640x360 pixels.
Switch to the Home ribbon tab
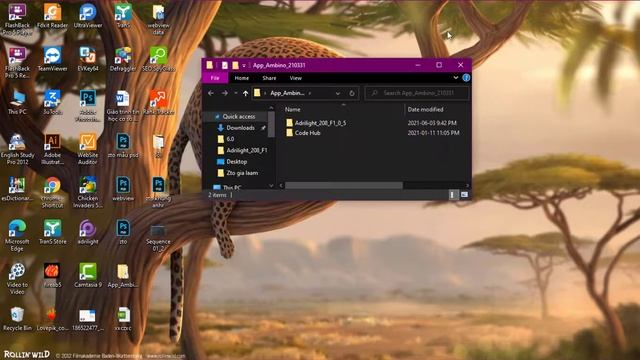(242, 78)
